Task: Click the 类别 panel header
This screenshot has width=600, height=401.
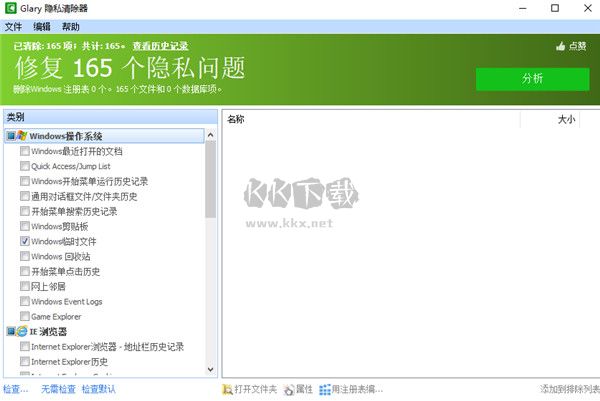Action: click(111, 117)
